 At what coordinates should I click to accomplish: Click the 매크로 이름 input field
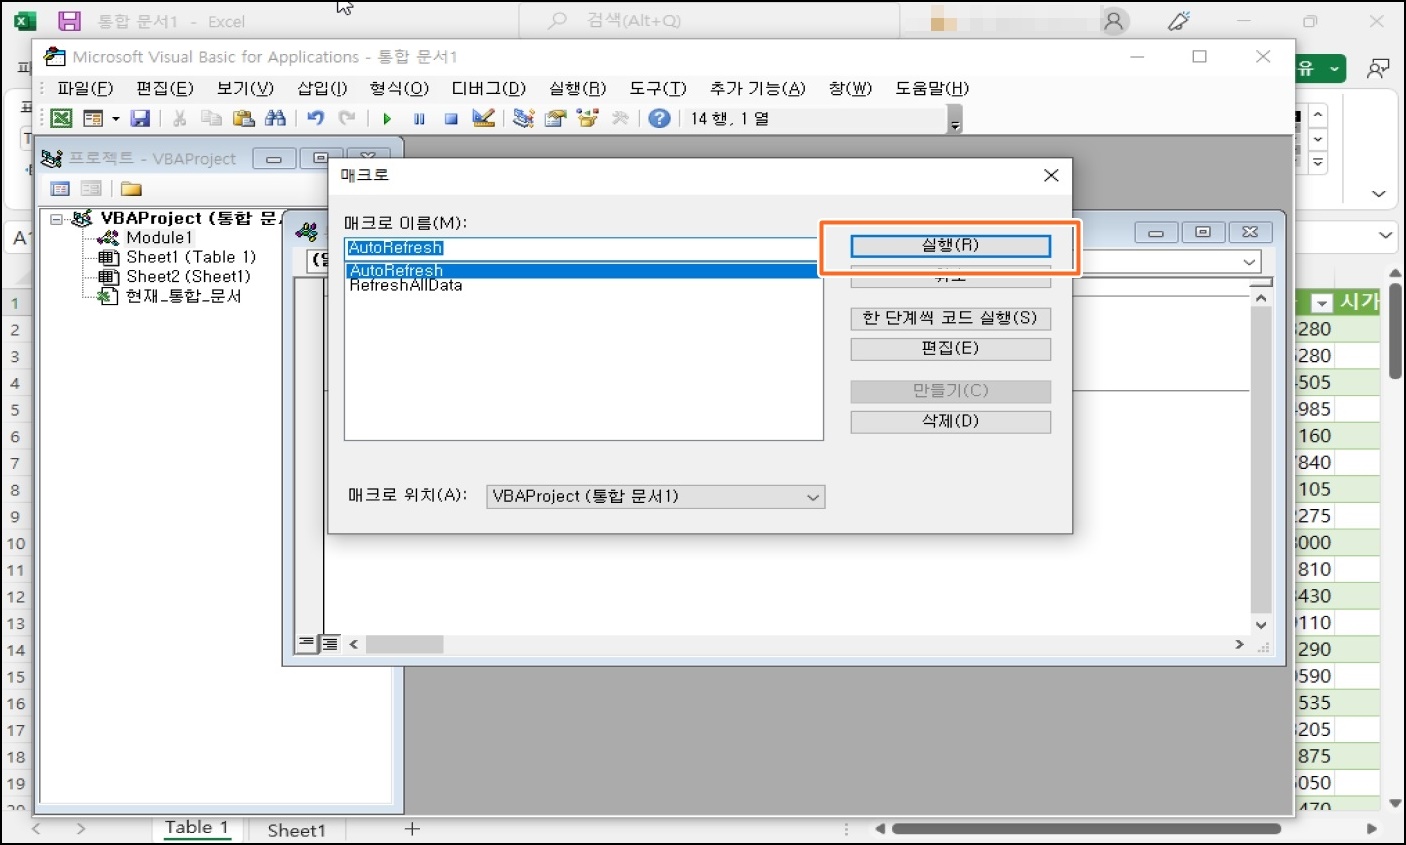pos(583,248)
